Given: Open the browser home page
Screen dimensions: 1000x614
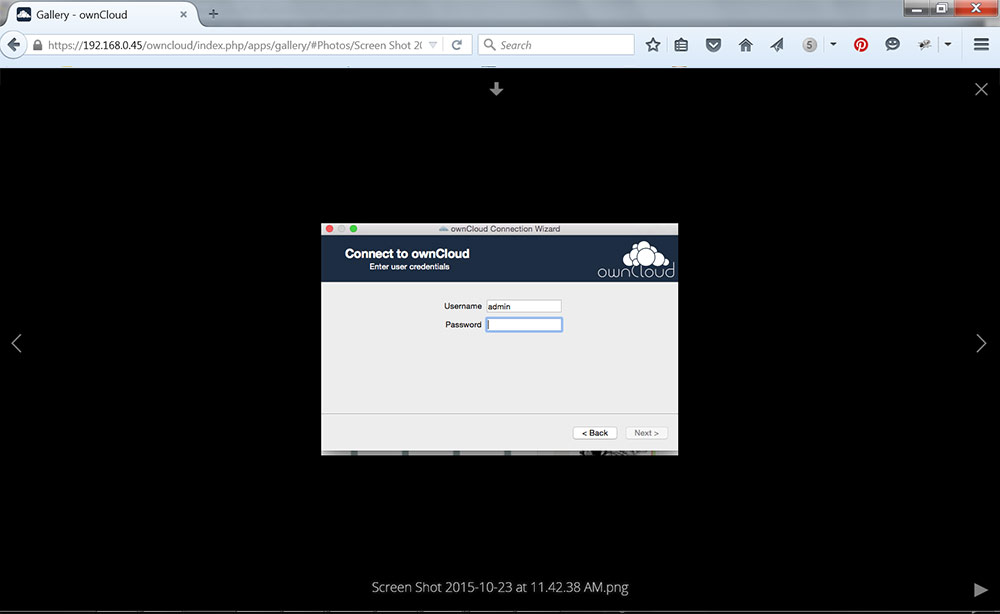Looking at the screenshot, I should click(x=745, y=45).
